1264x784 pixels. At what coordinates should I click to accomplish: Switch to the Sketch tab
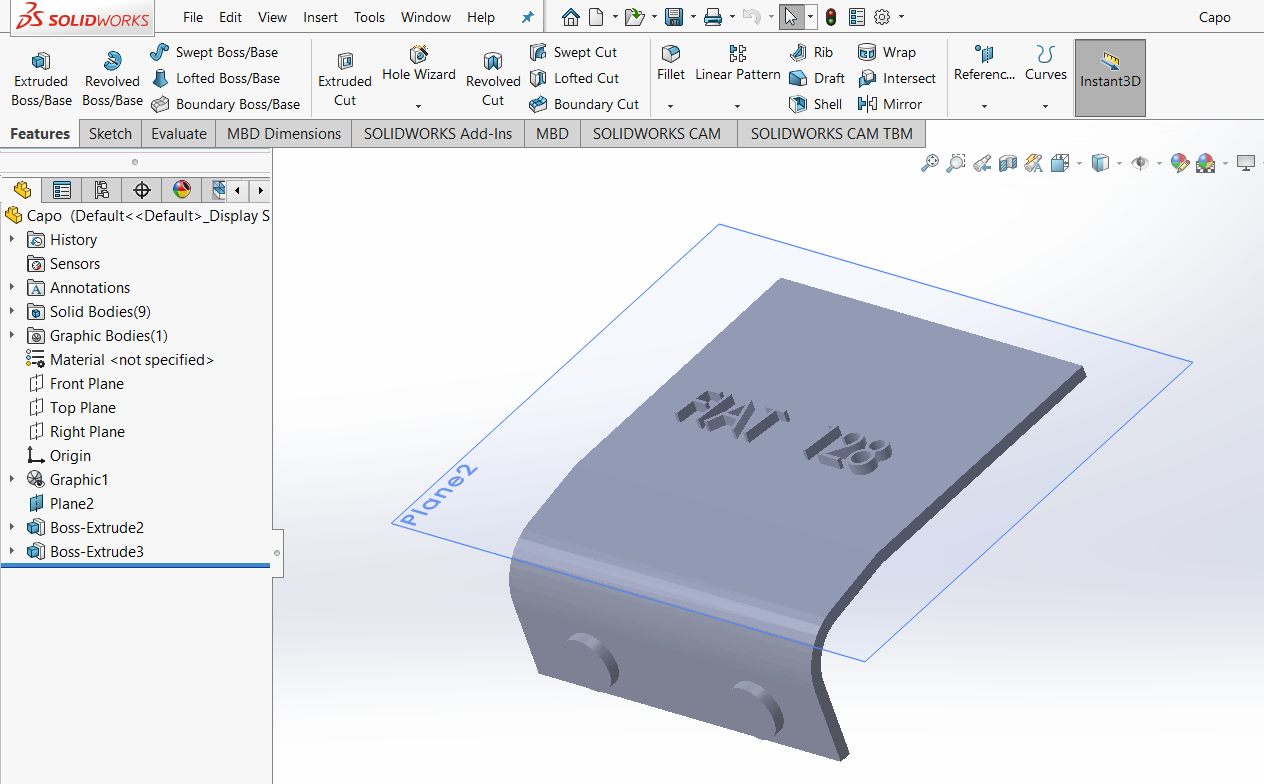coord(110,134)
